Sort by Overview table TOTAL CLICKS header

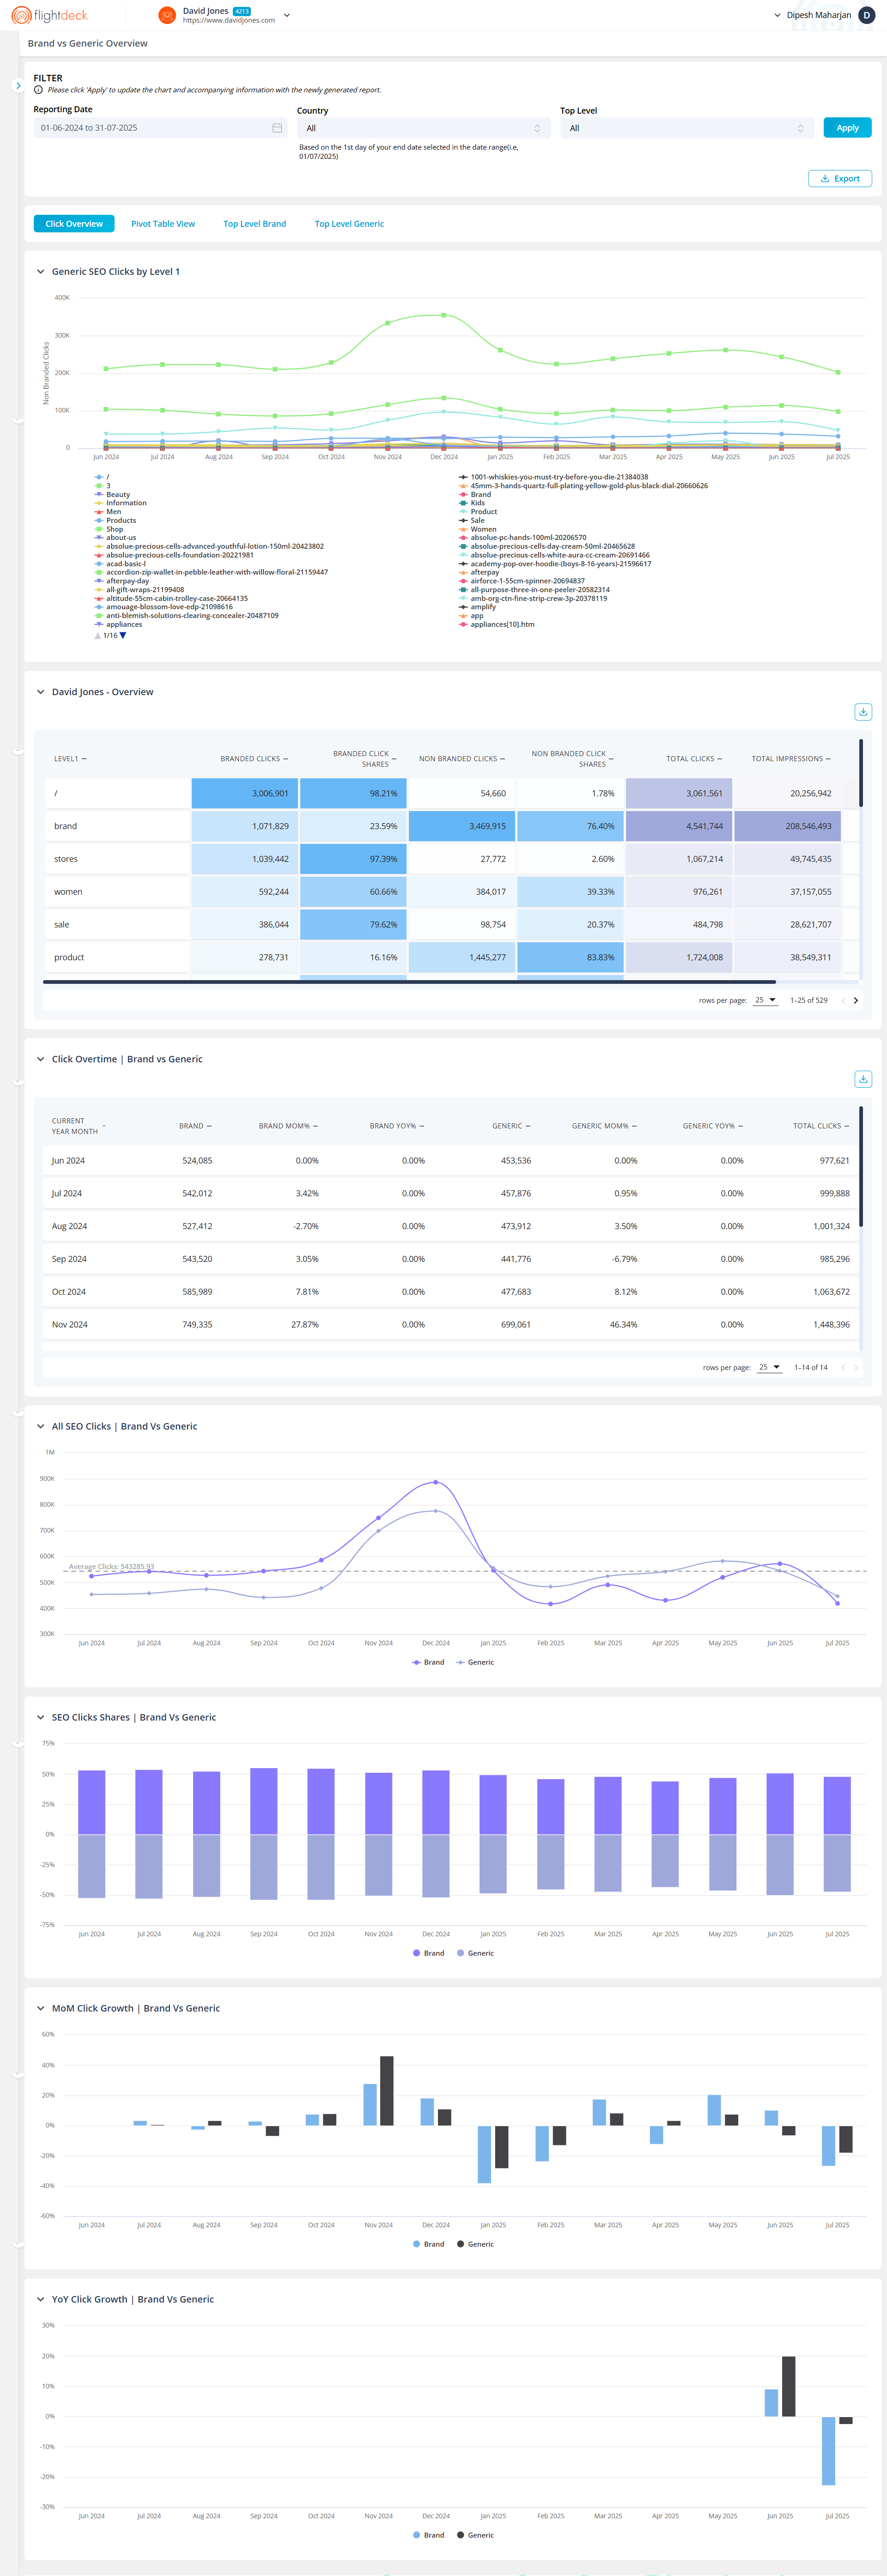(694, 759)
